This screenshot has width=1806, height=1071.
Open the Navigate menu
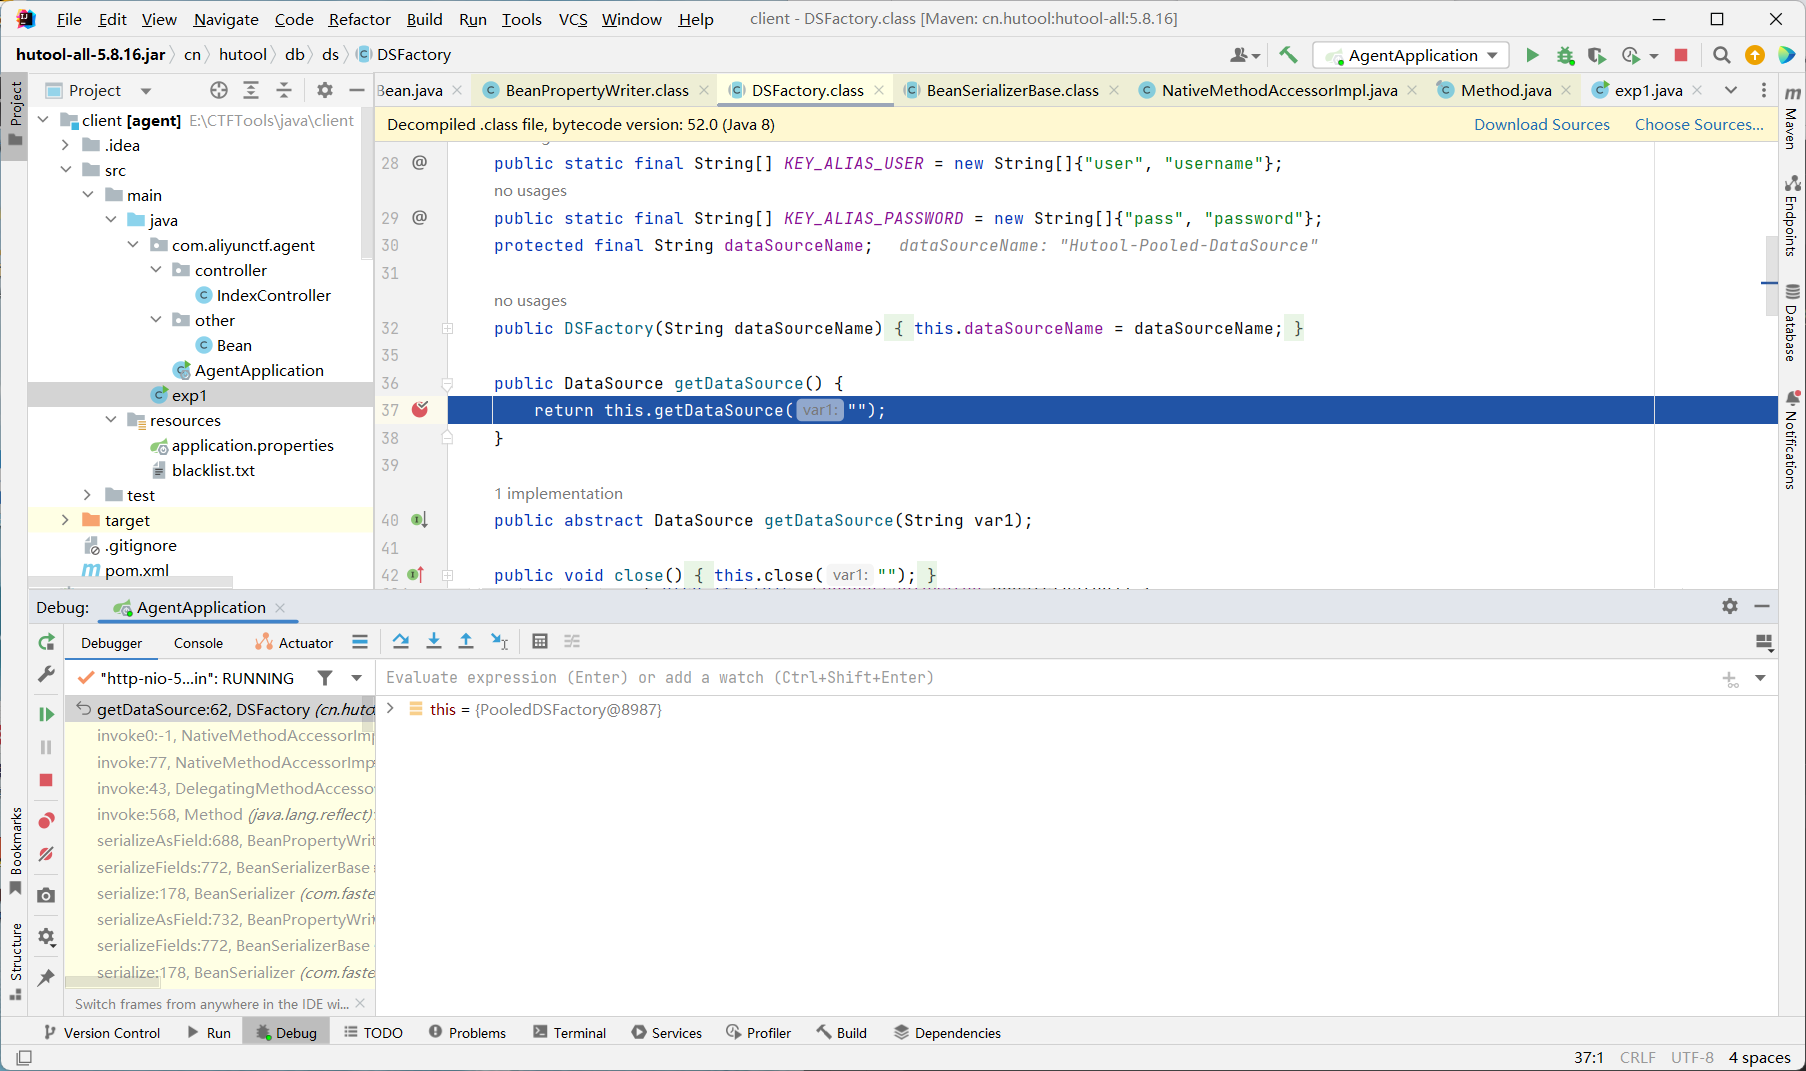[226, 19]
